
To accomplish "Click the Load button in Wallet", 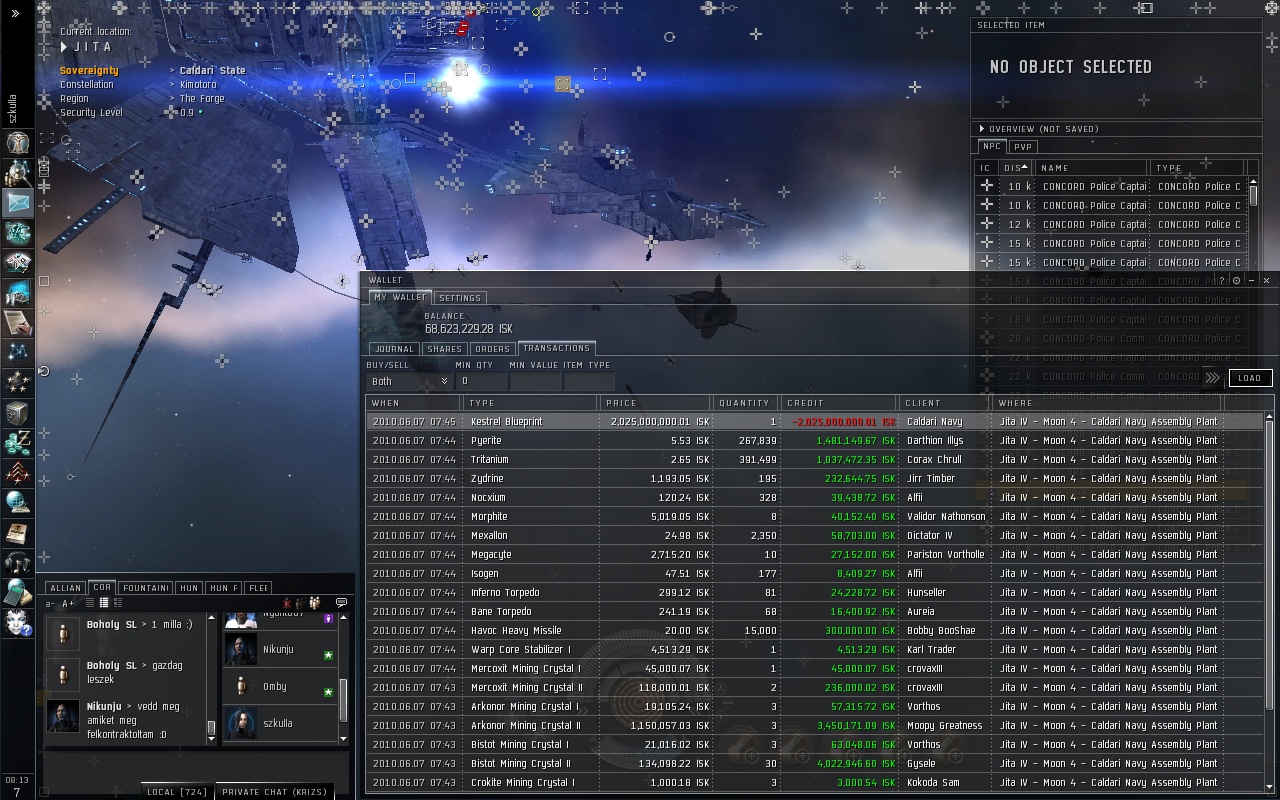I will [1250, 378].
